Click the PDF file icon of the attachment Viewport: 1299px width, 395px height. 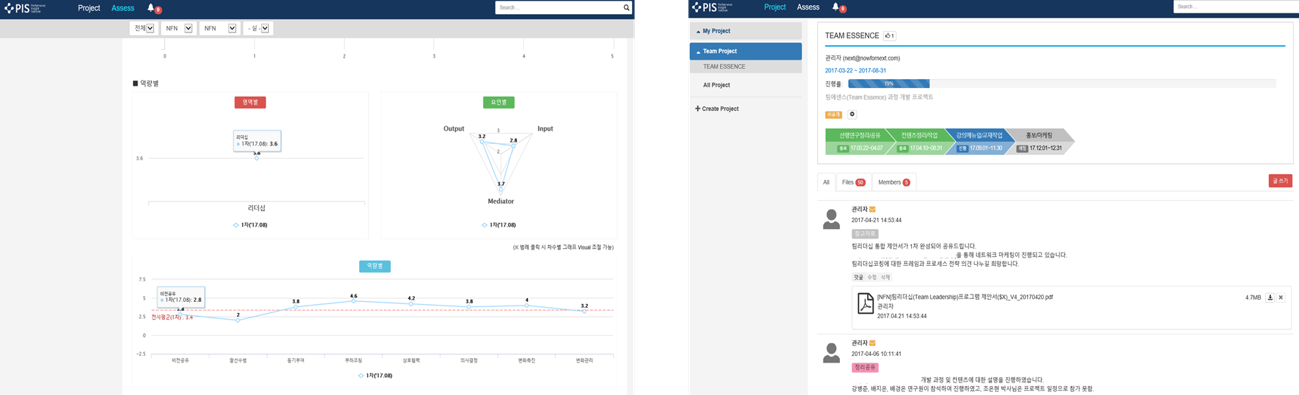coord(865,303)
